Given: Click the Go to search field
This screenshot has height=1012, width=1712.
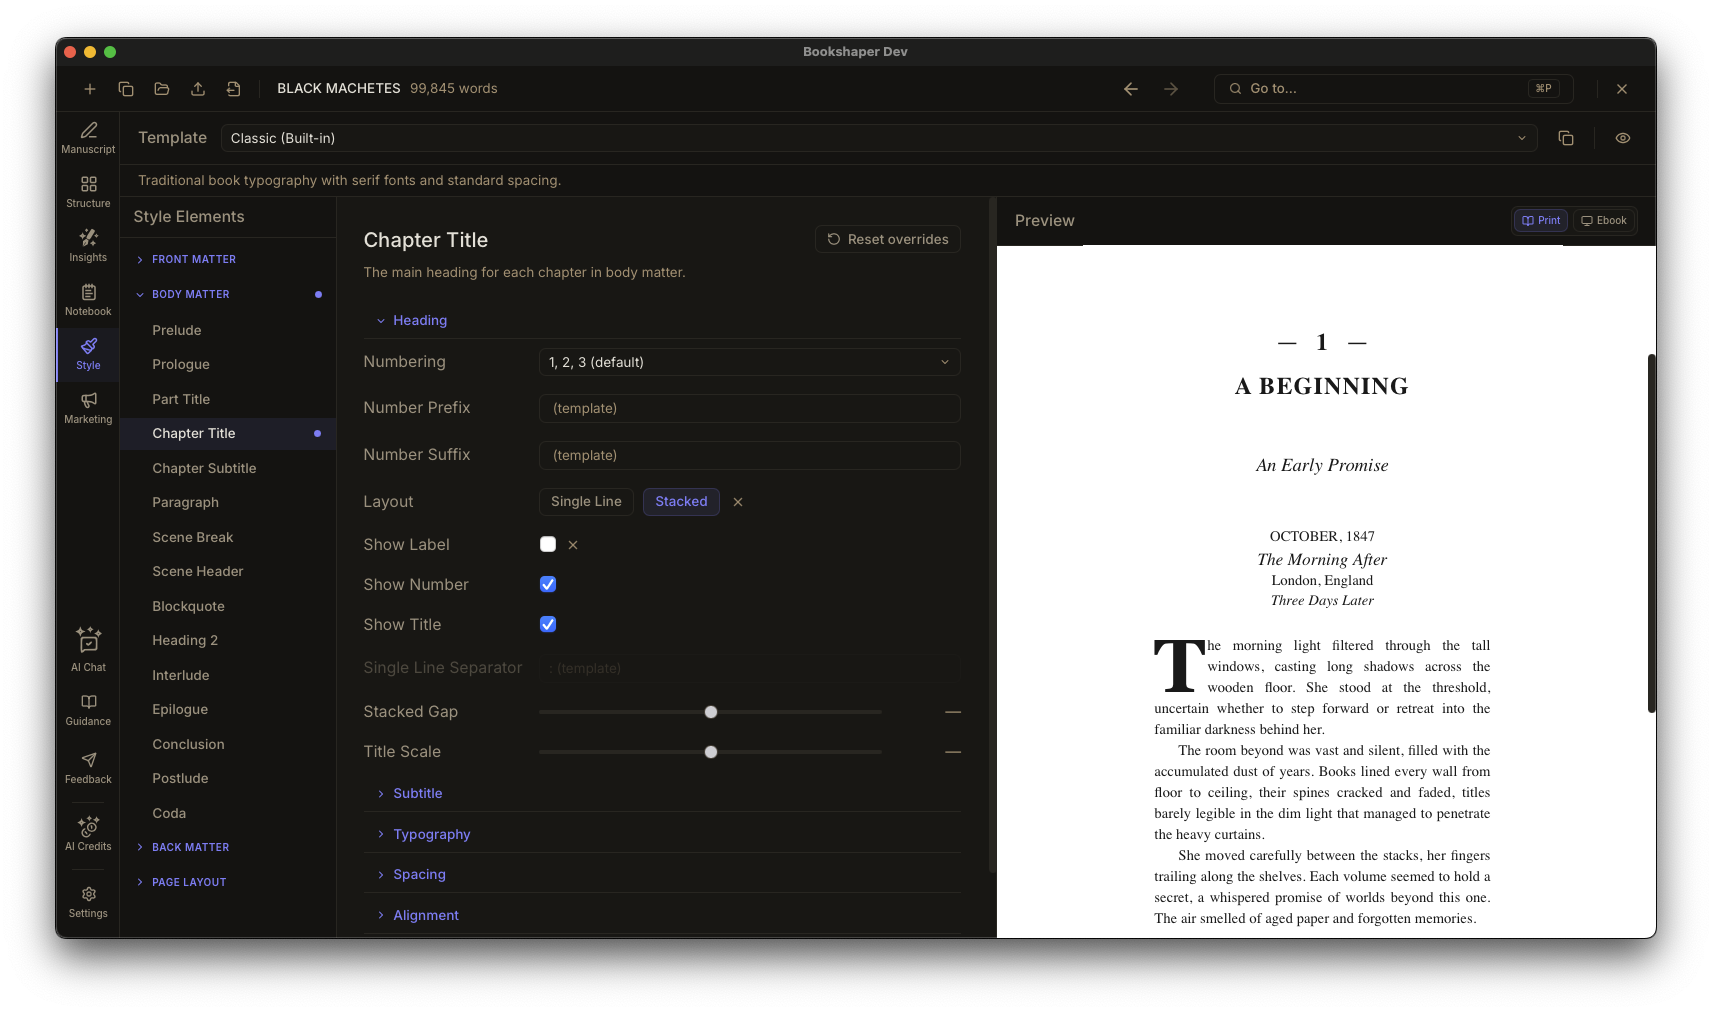Looking at the screenshot, I should pos(1393,89).
